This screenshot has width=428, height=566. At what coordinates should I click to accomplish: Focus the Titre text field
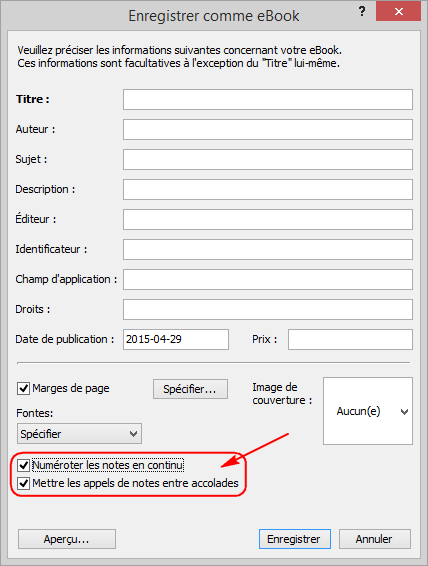click(x=268, y=100)
